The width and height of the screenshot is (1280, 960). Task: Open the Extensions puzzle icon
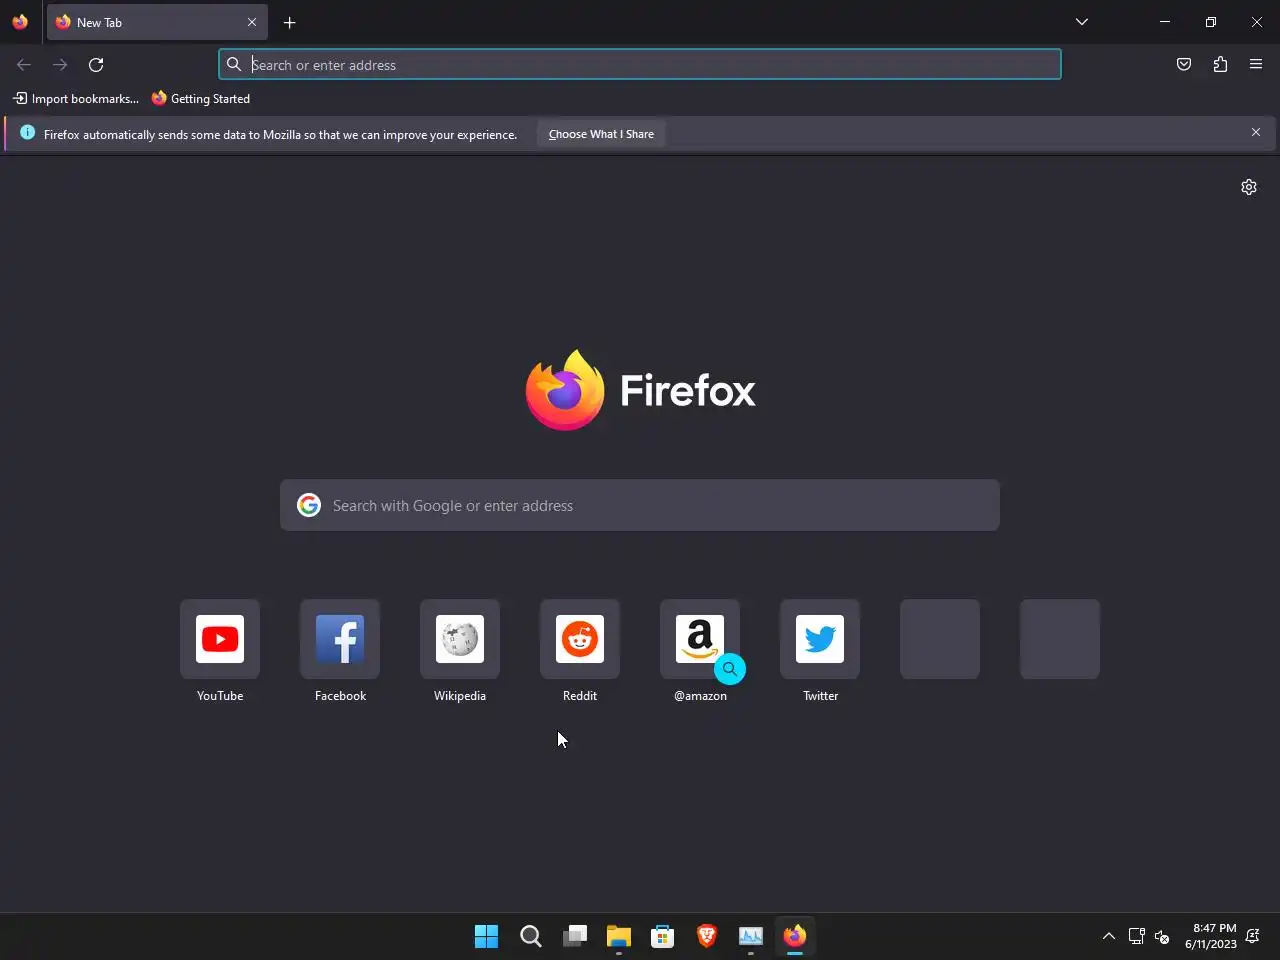[1220, 65]
